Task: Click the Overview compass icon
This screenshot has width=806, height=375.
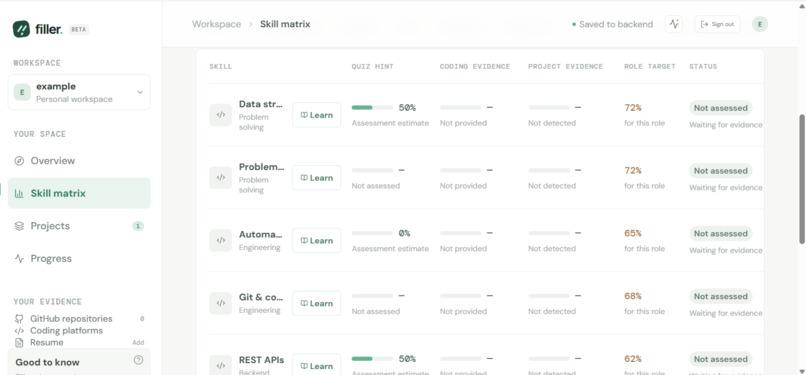Action: pos(19,161)
